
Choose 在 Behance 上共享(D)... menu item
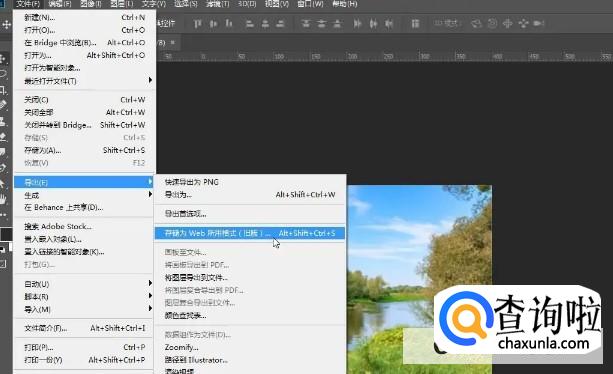(84, 208)
